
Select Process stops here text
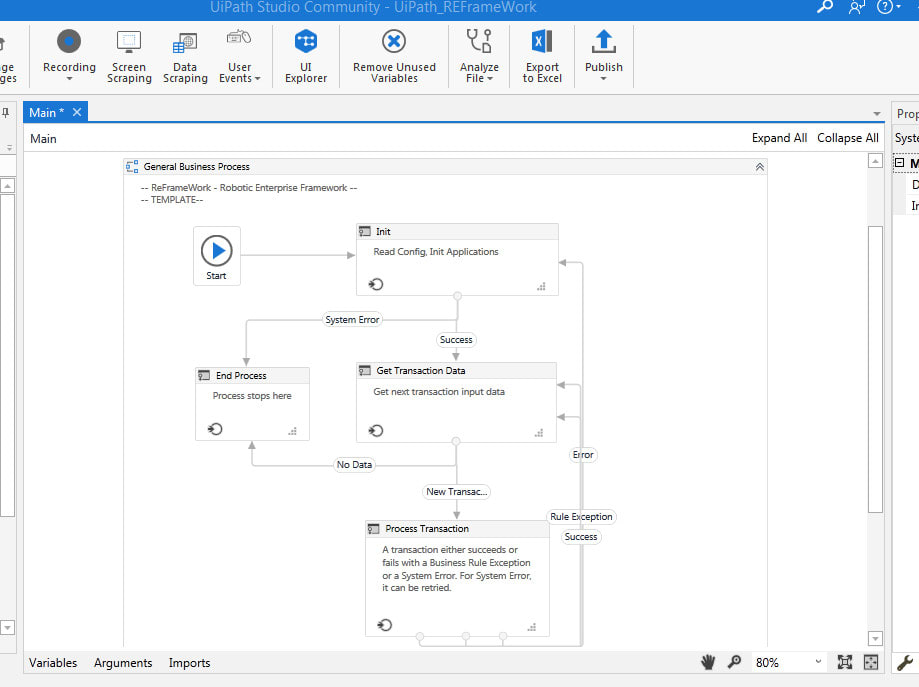click(x=252, y=396)
